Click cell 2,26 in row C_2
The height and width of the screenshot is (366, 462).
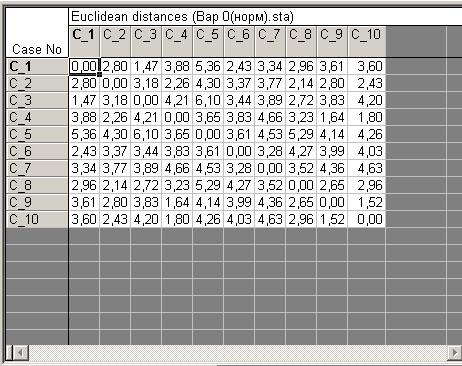tap(177, 83)
